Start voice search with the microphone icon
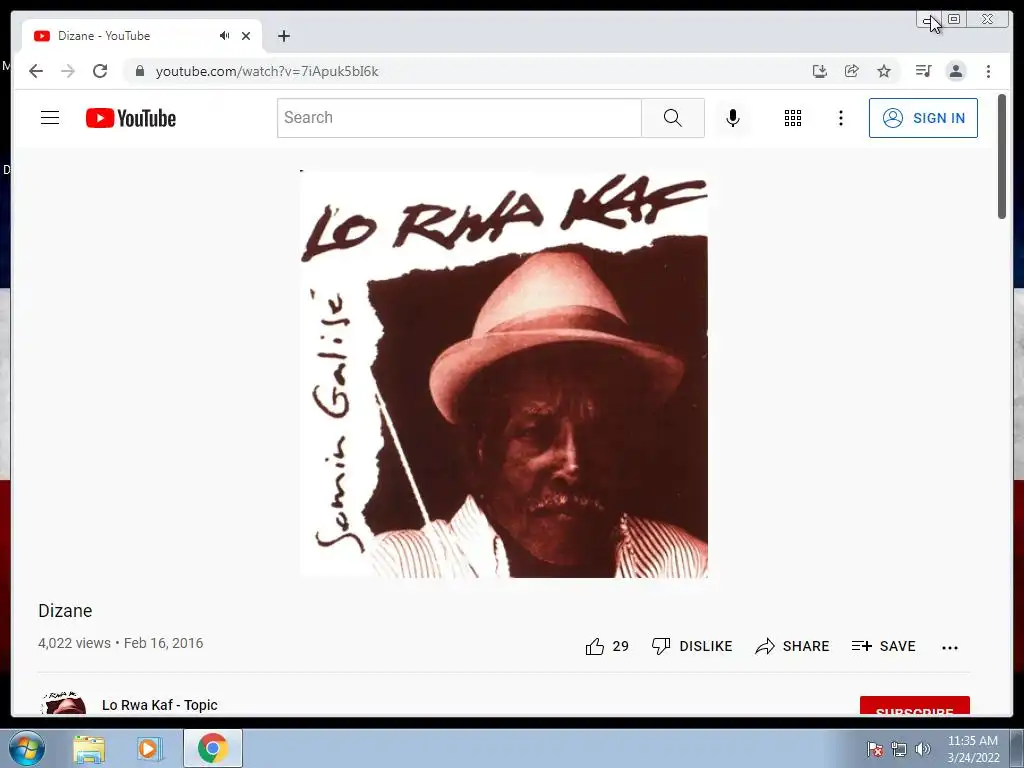 click(x=733, y=118)
